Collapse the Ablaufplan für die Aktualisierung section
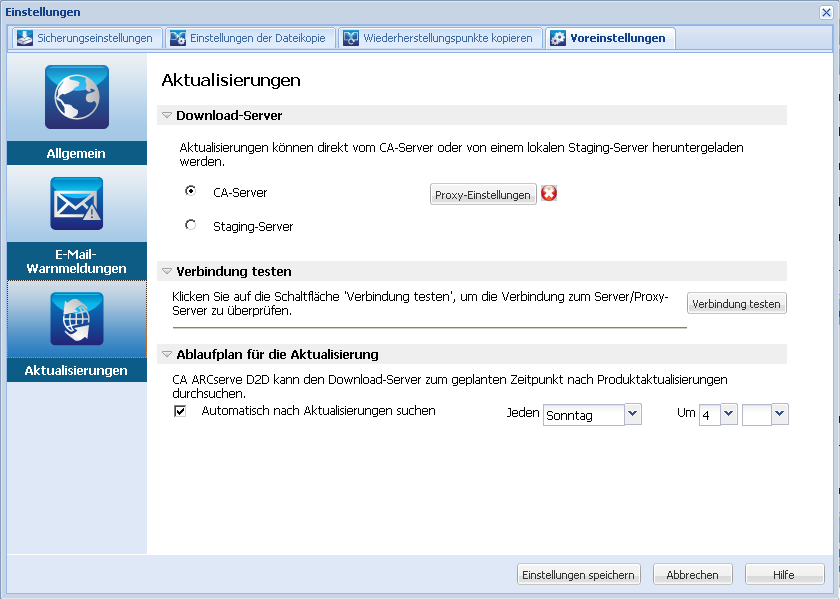The width and height of the screenshot is (840, 599). pos(167,354)
